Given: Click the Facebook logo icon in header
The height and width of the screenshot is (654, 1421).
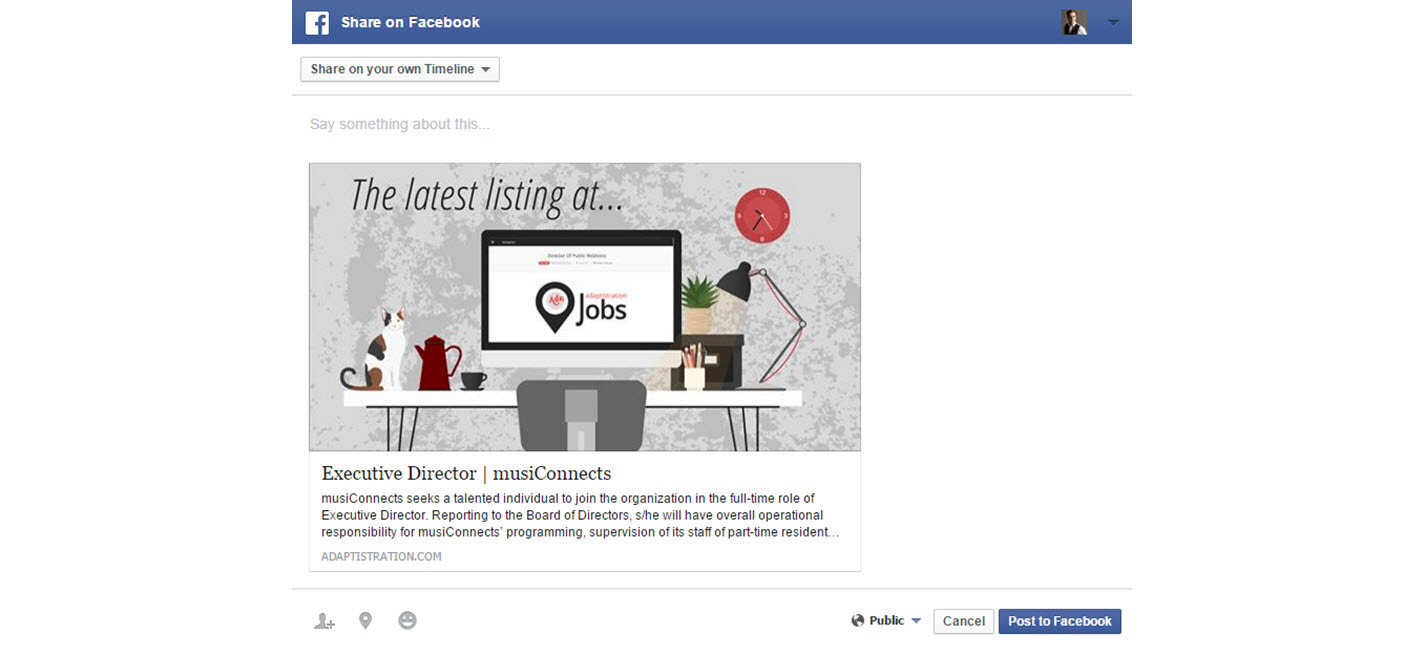Looking at the screenshot, I should coord(317,22).
